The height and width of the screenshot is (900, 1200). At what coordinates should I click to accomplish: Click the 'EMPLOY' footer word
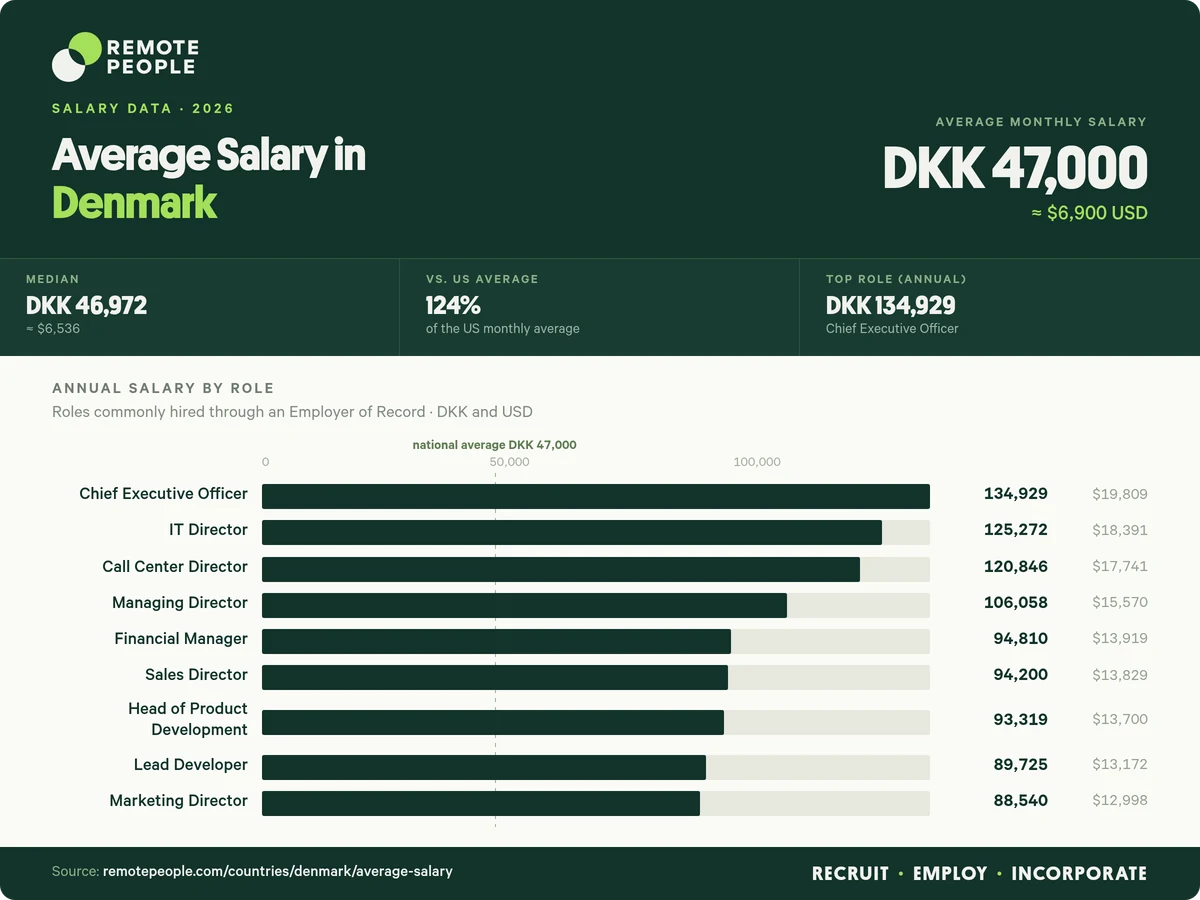[x=950, y=873]
